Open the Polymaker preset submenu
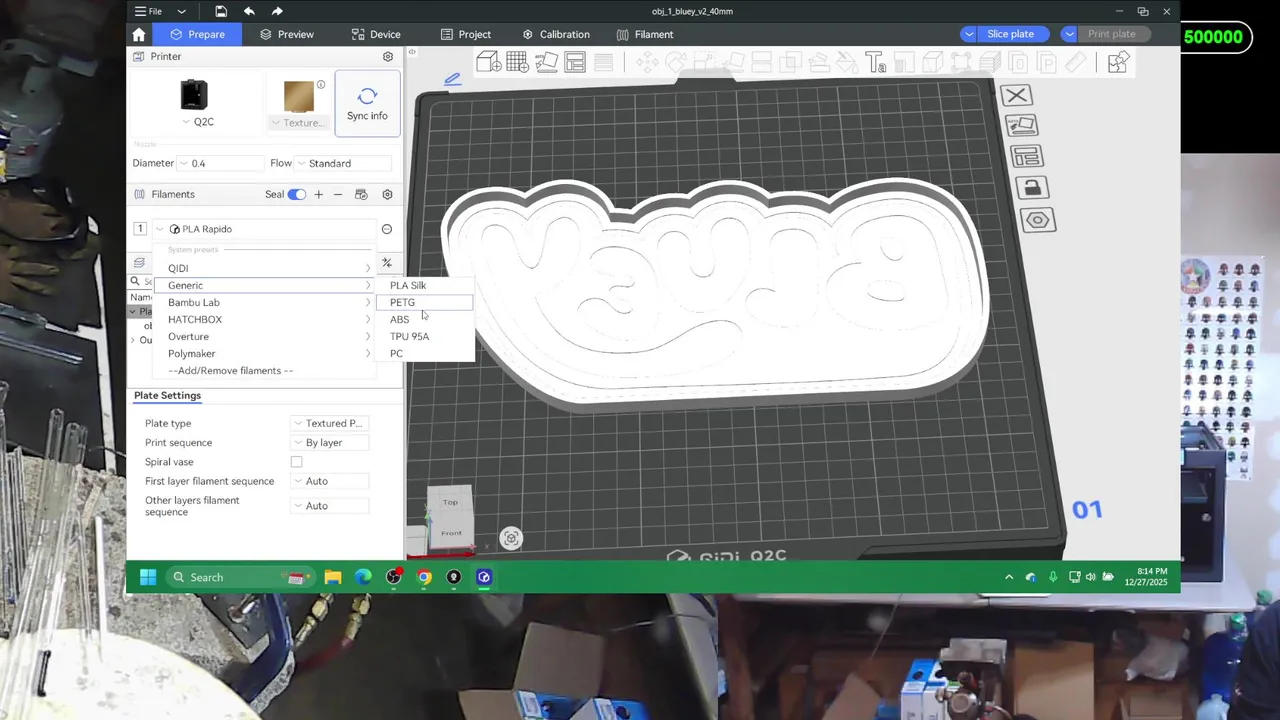The image size is (1280, 720). 265,353
